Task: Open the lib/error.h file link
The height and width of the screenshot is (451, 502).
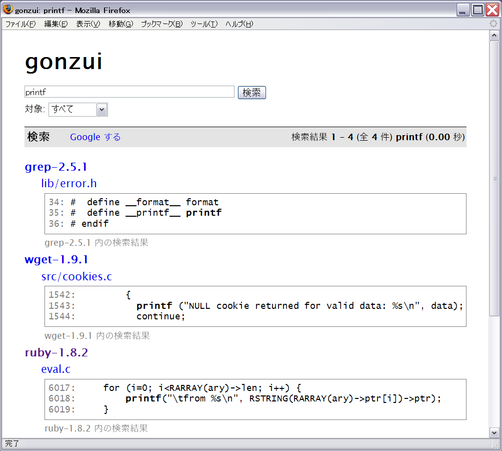Action: (x=69, y=183)
